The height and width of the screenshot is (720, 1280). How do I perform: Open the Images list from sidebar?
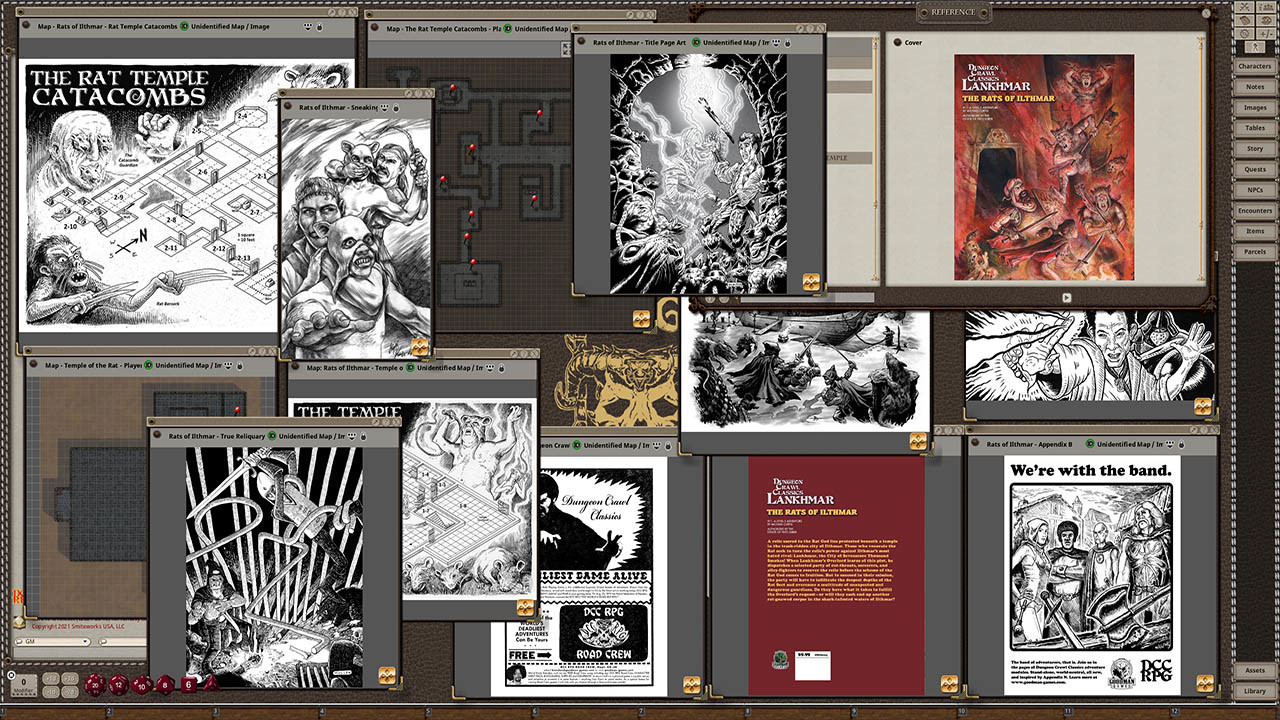tap(1254, 108)
